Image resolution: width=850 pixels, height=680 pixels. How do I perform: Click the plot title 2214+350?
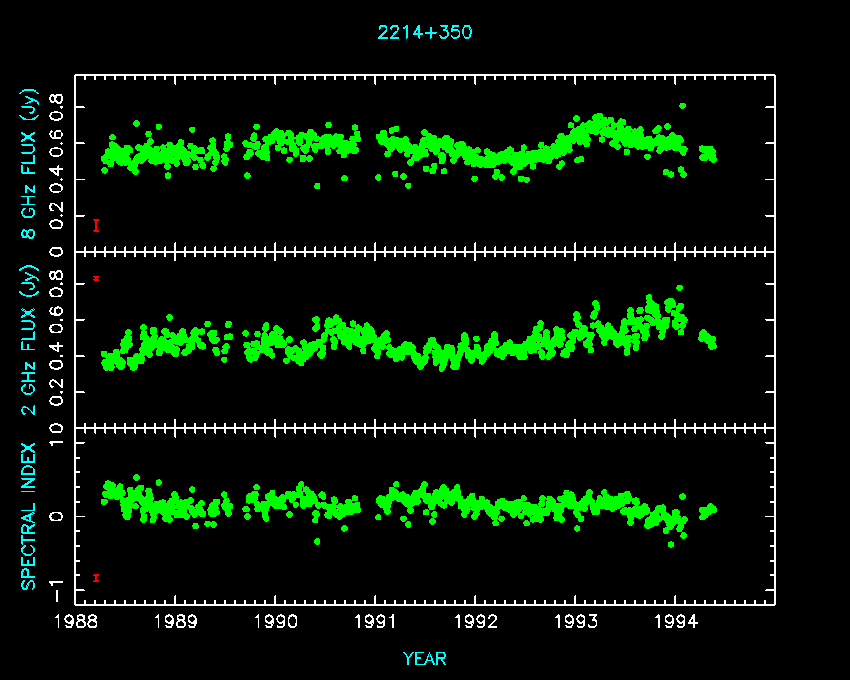coord(424,32)
